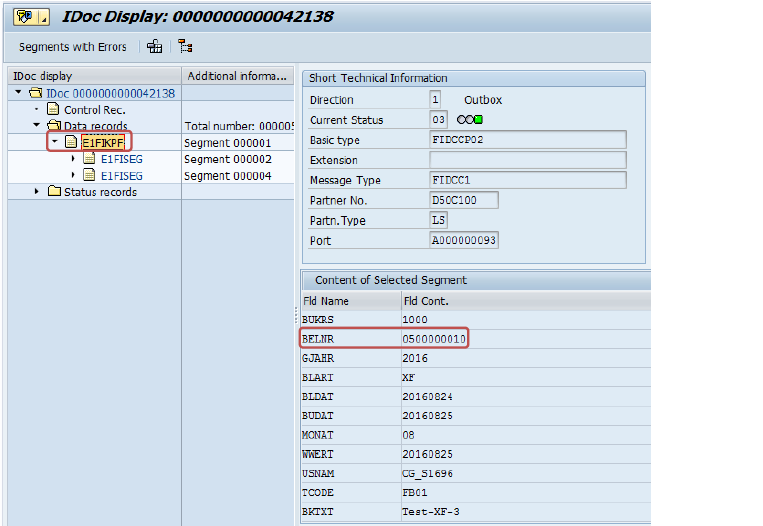The height and width of the screenshot is (526, 763).
Task: Click the Basic type field FIDCCP02
Action: (526, 140)
